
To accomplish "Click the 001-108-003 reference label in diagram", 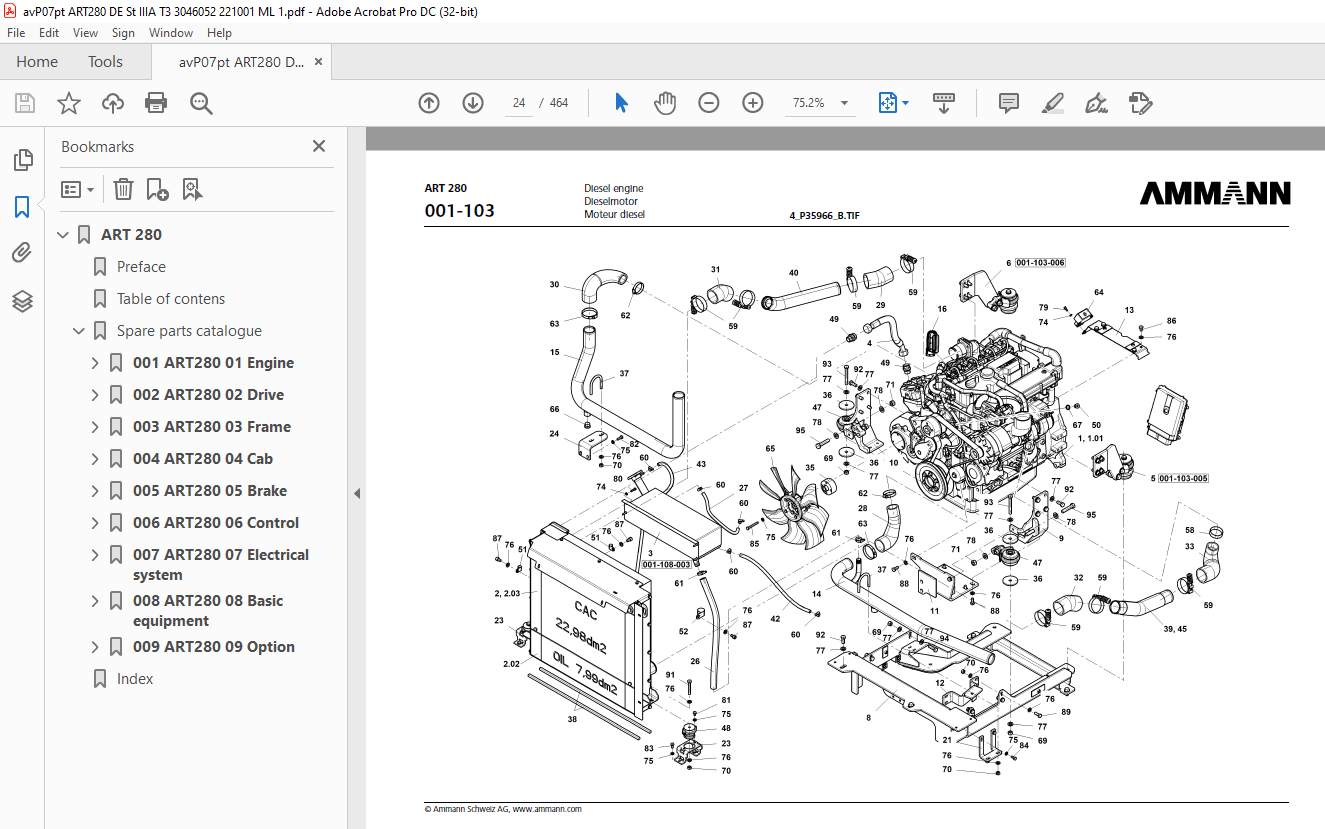I will [666, 565].
